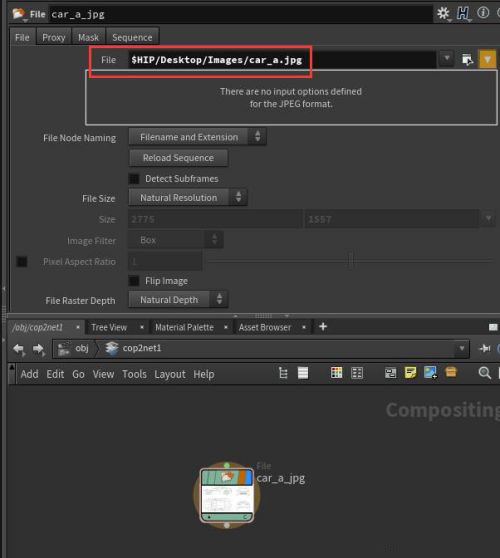This screenshot has height=558, width=500.
Task: Open the View menu in network editor
Action: (x=103, y=374)
